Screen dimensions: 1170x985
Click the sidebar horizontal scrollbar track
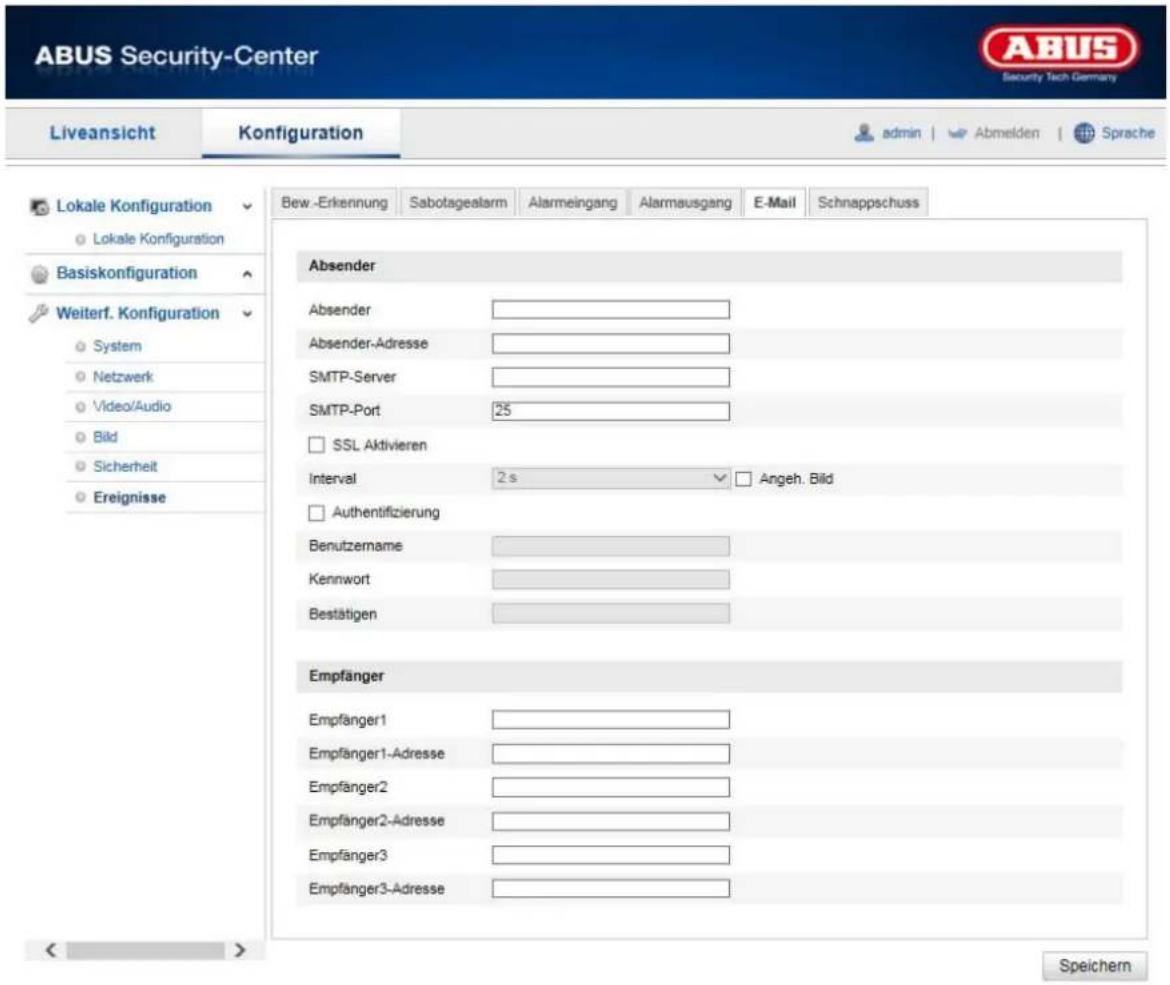145,950
